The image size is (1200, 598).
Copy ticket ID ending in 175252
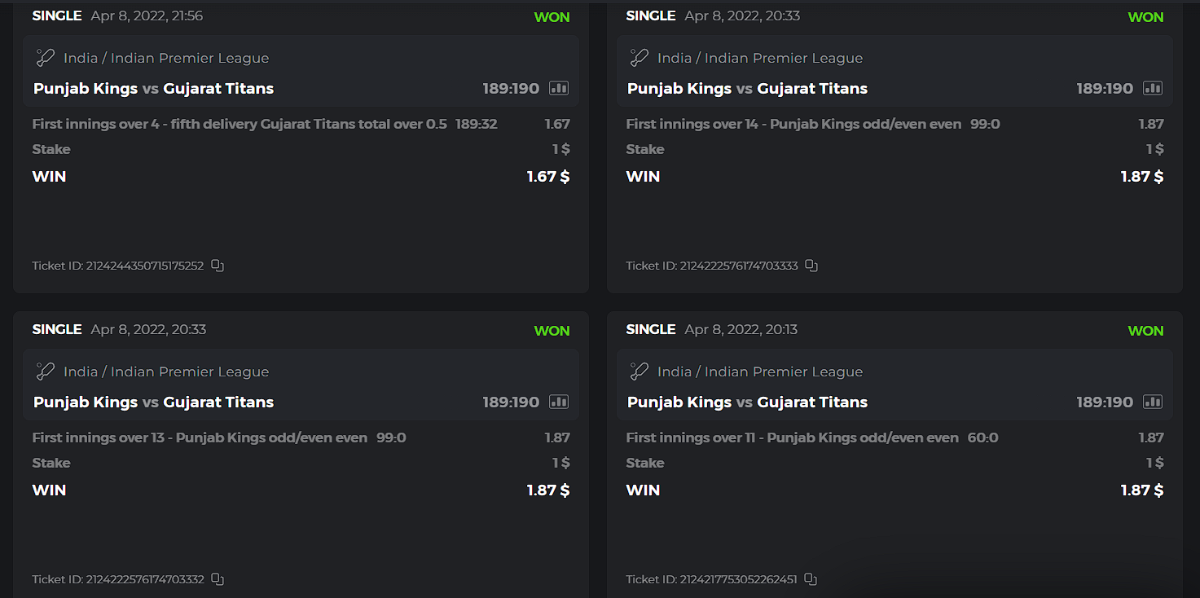coord(218,266)
